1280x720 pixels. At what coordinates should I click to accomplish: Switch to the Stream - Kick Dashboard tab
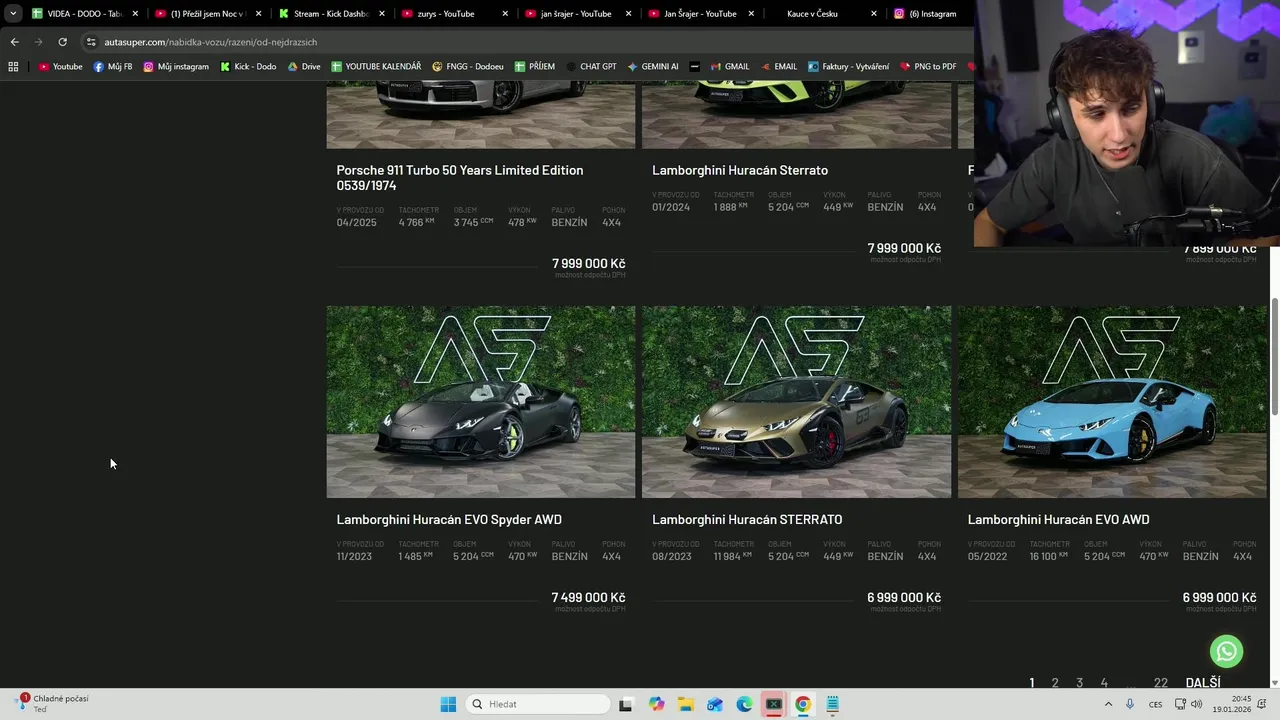point(332,14)
